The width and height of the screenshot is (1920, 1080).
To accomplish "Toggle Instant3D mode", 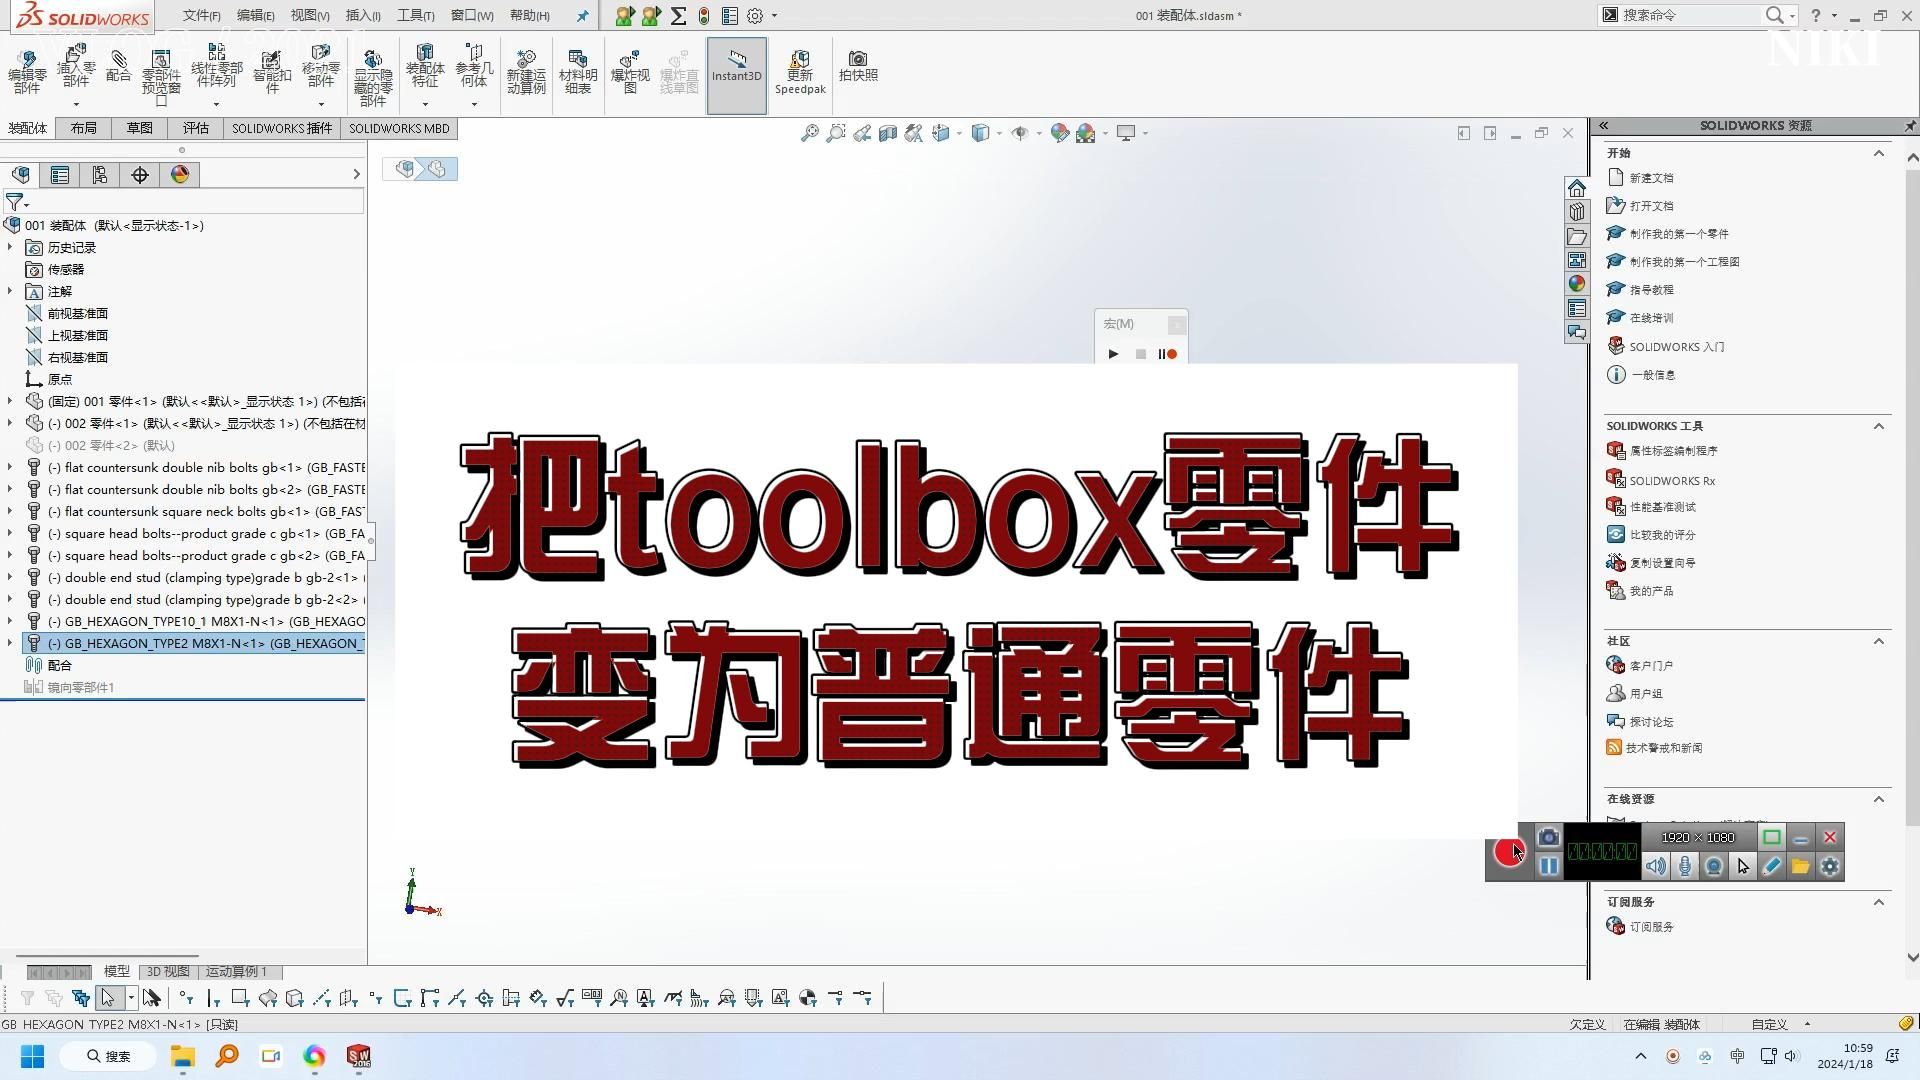I will click(x=737, y=75).
